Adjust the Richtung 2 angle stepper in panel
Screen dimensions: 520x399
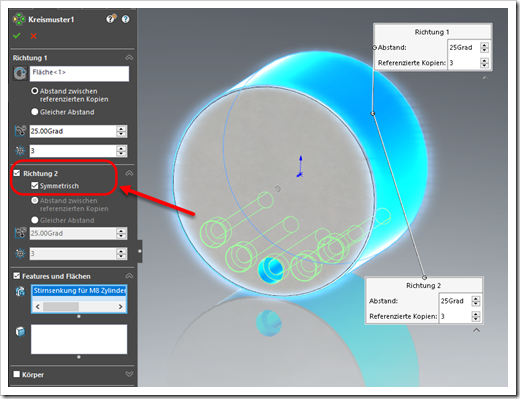coord(121,233)
